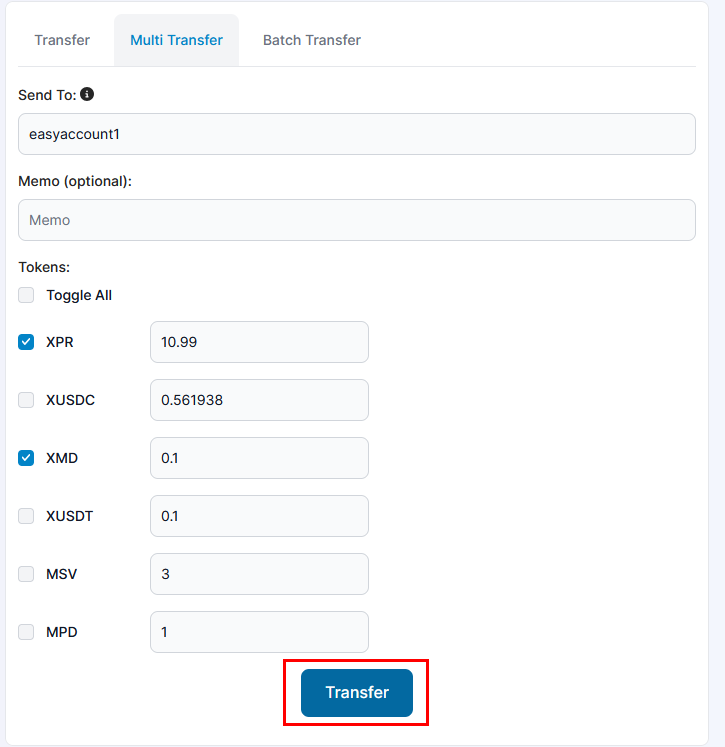Focus the Memo input field
725x747 pixels.
coord(357,220)
